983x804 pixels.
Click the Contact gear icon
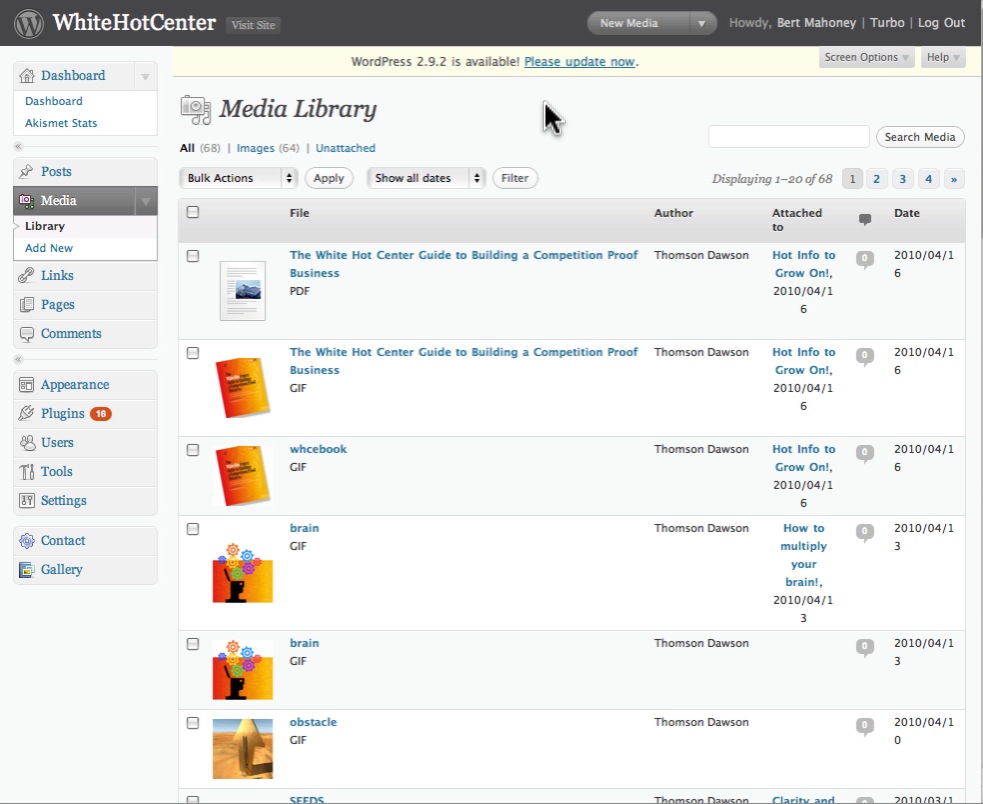pyautogui.click(x=26, y=541)
